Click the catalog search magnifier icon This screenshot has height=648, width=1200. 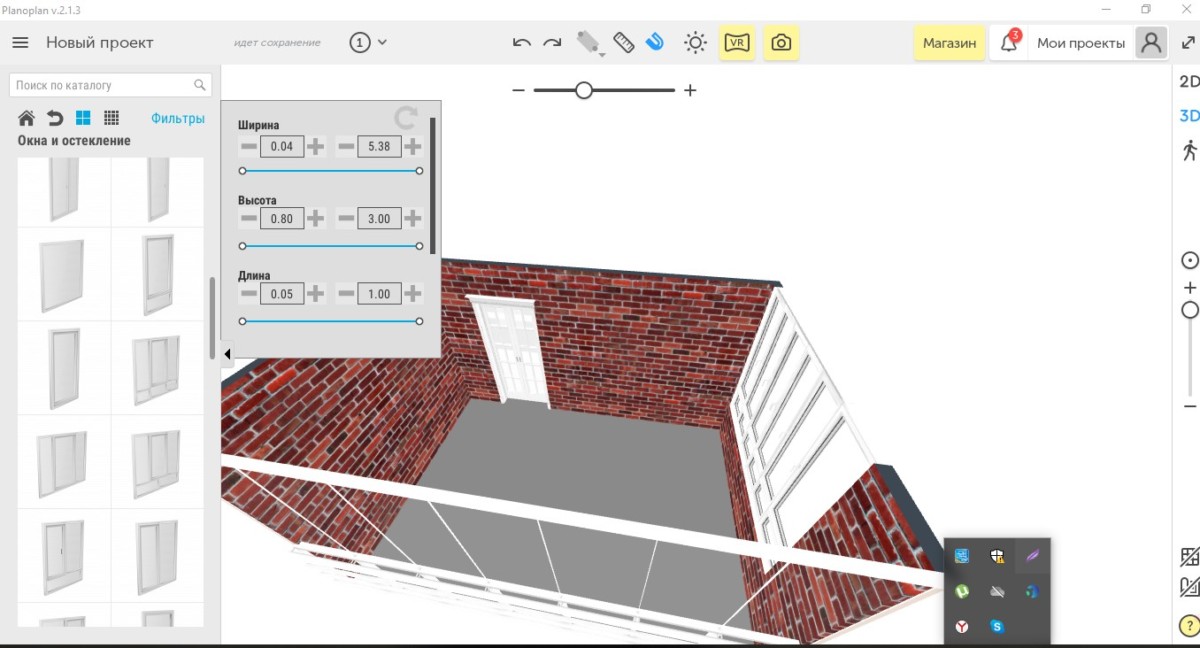(200, 85)
